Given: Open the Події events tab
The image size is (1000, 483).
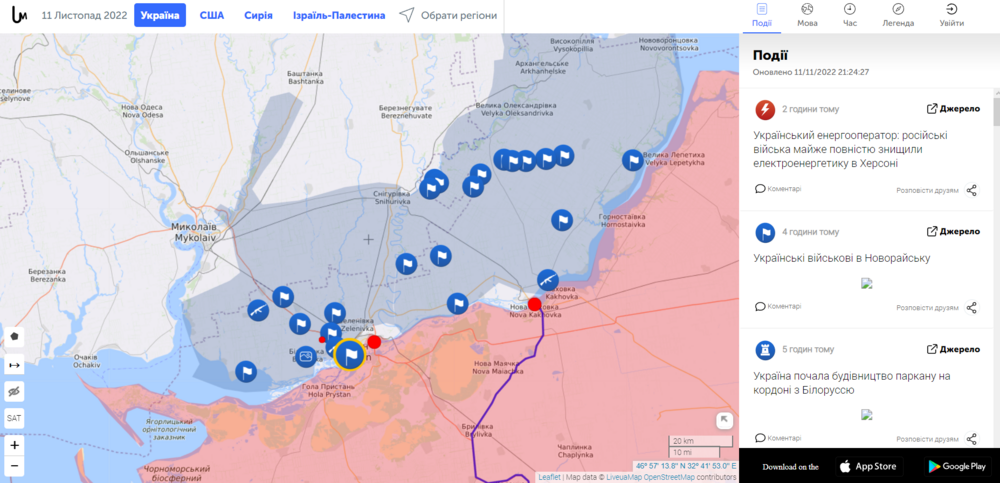Looking at the screenshot, I should click(x=761, y=16).
